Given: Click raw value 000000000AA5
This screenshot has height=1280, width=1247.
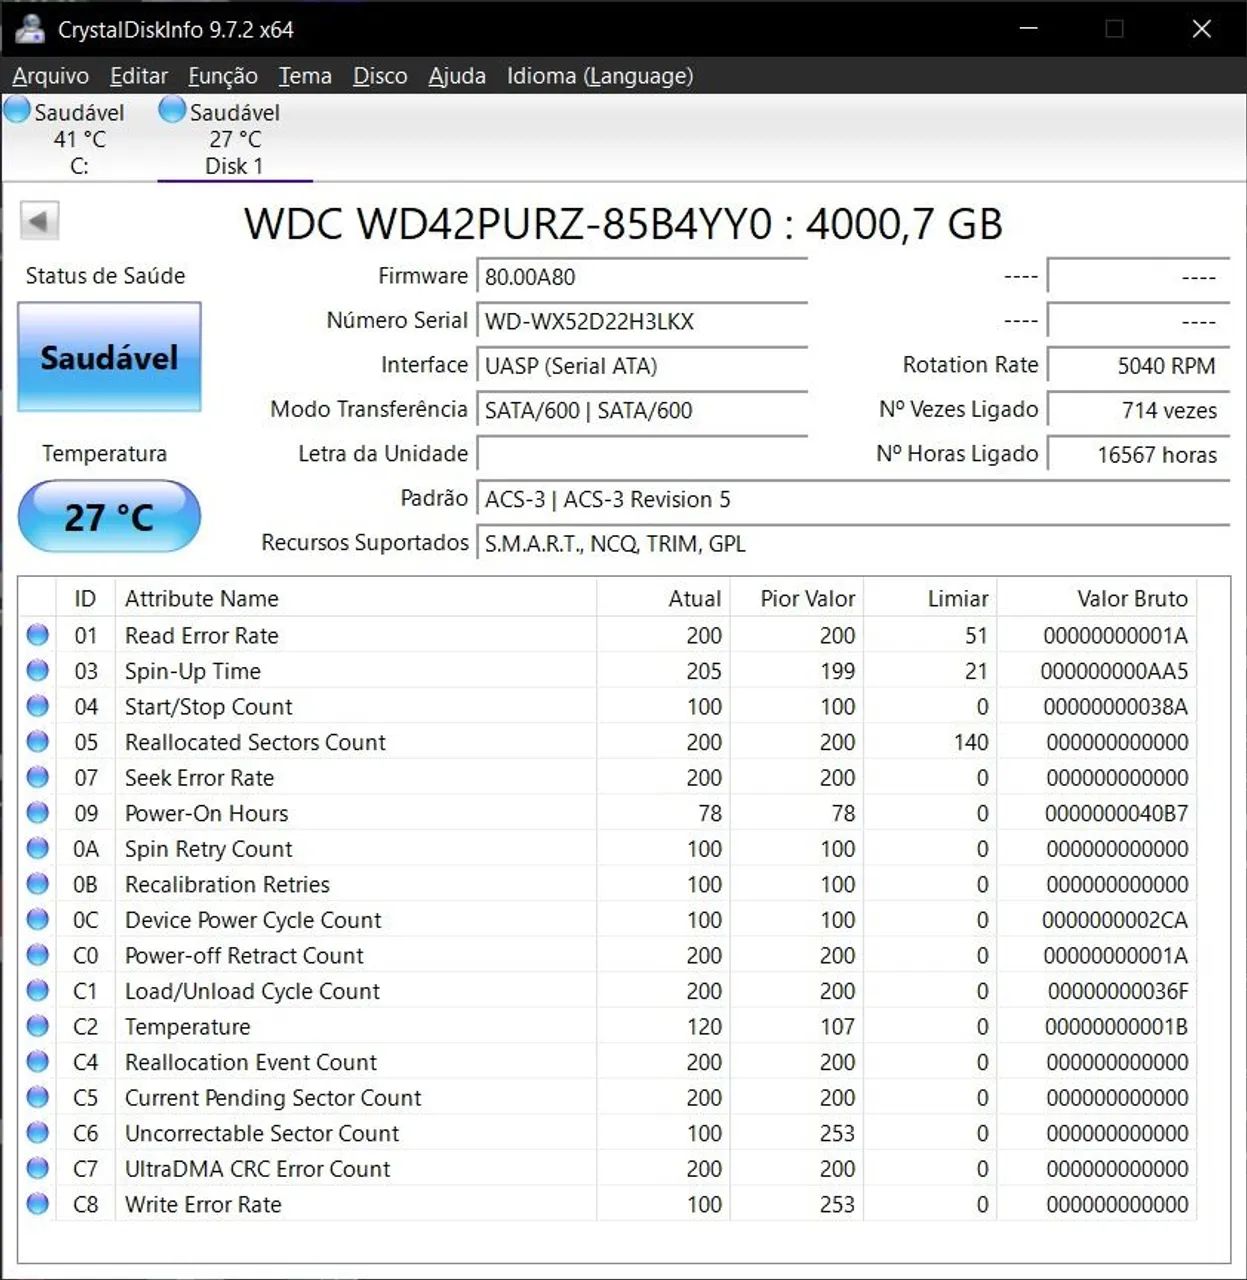Looking at the screenshot, I should [1114, 671].
